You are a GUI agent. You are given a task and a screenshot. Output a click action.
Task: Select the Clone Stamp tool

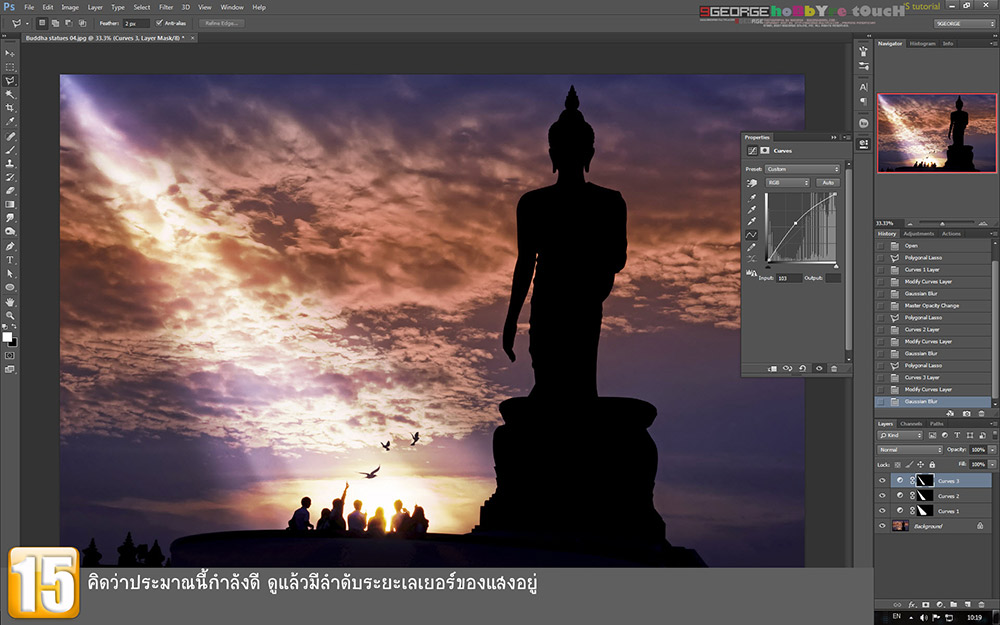[x=10, y=163]
